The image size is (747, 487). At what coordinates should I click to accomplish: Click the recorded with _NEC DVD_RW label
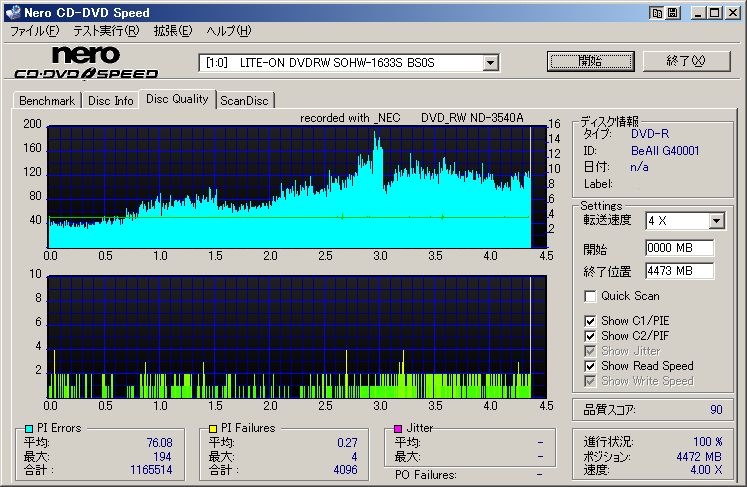click(412, 118)
